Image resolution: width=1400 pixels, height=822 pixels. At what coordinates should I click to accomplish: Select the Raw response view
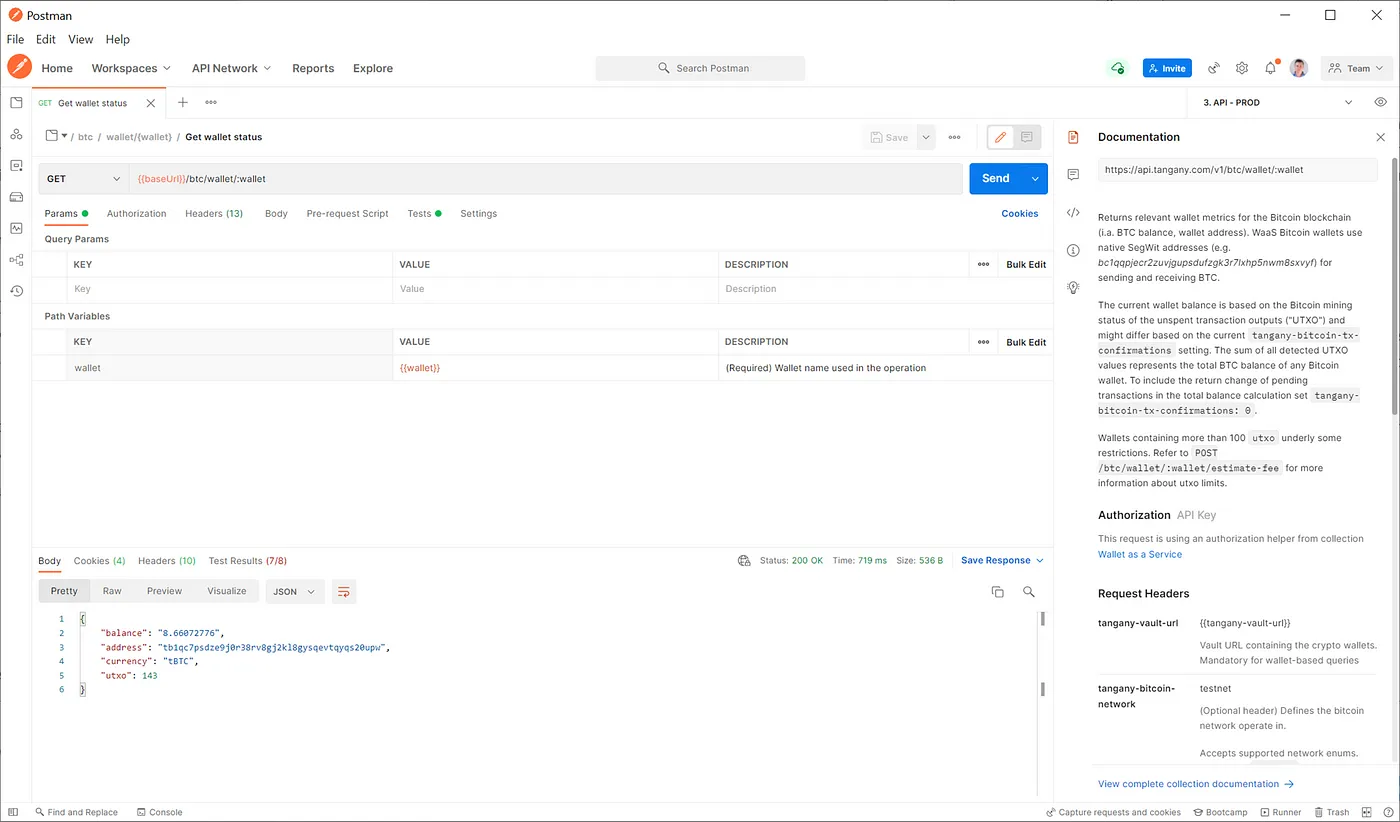click(112, 591)
